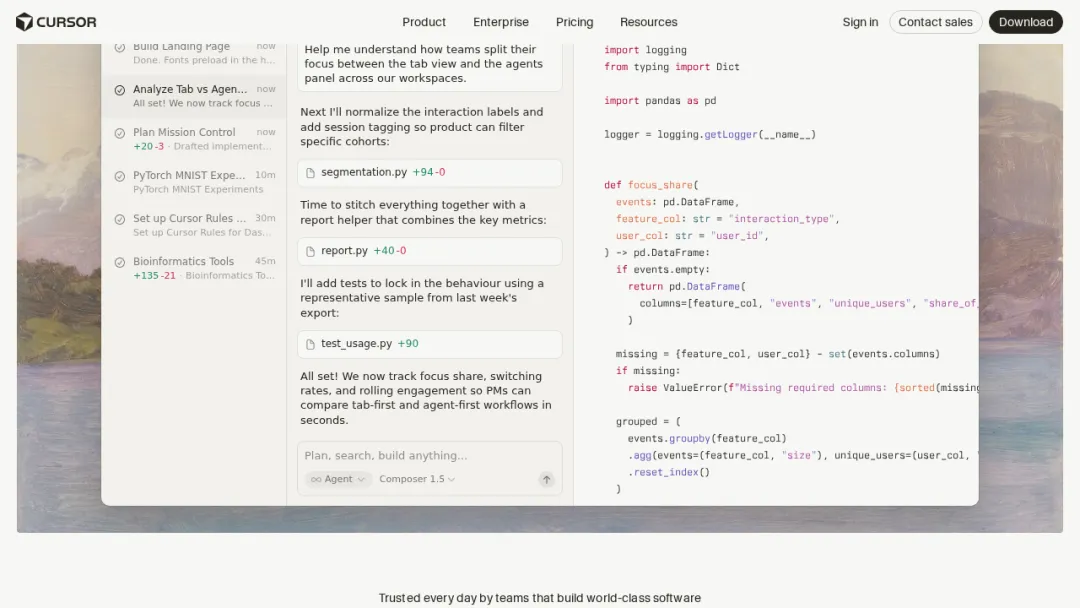
Task: Open the report.py file card
Action: [x=429, y=251]
